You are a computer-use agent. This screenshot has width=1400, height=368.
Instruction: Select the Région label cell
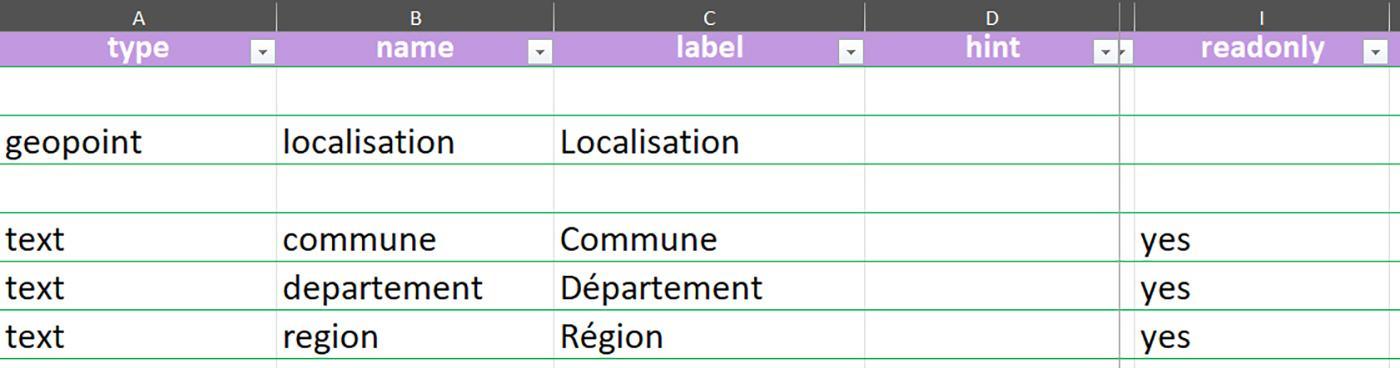click(709, 335)
